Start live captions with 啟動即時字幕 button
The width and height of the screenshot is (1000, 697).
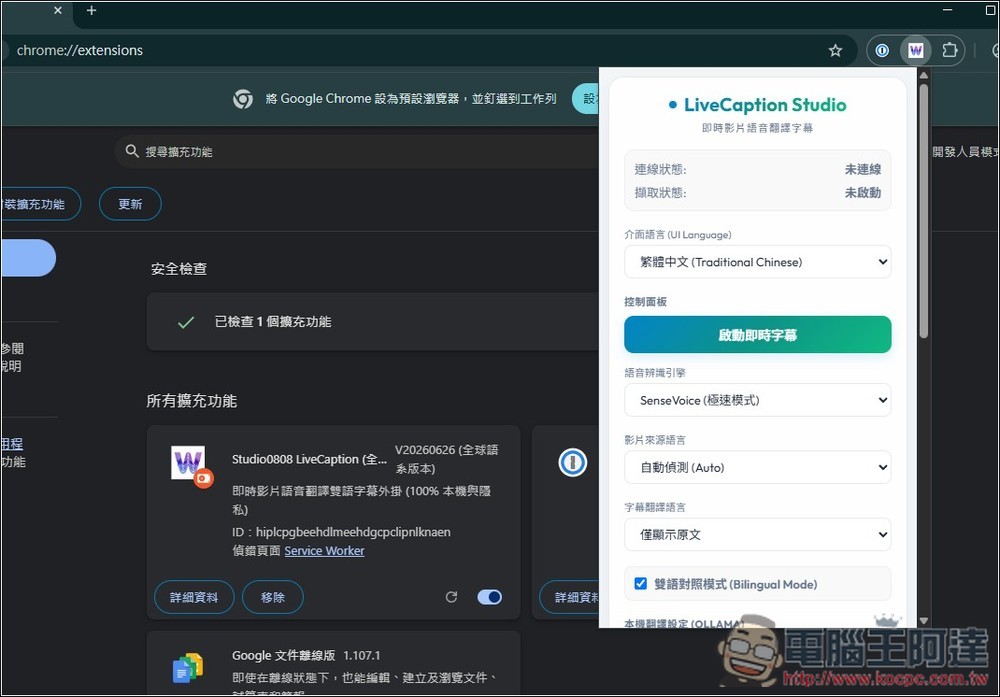pyautogui.click(x=757, y=335)
